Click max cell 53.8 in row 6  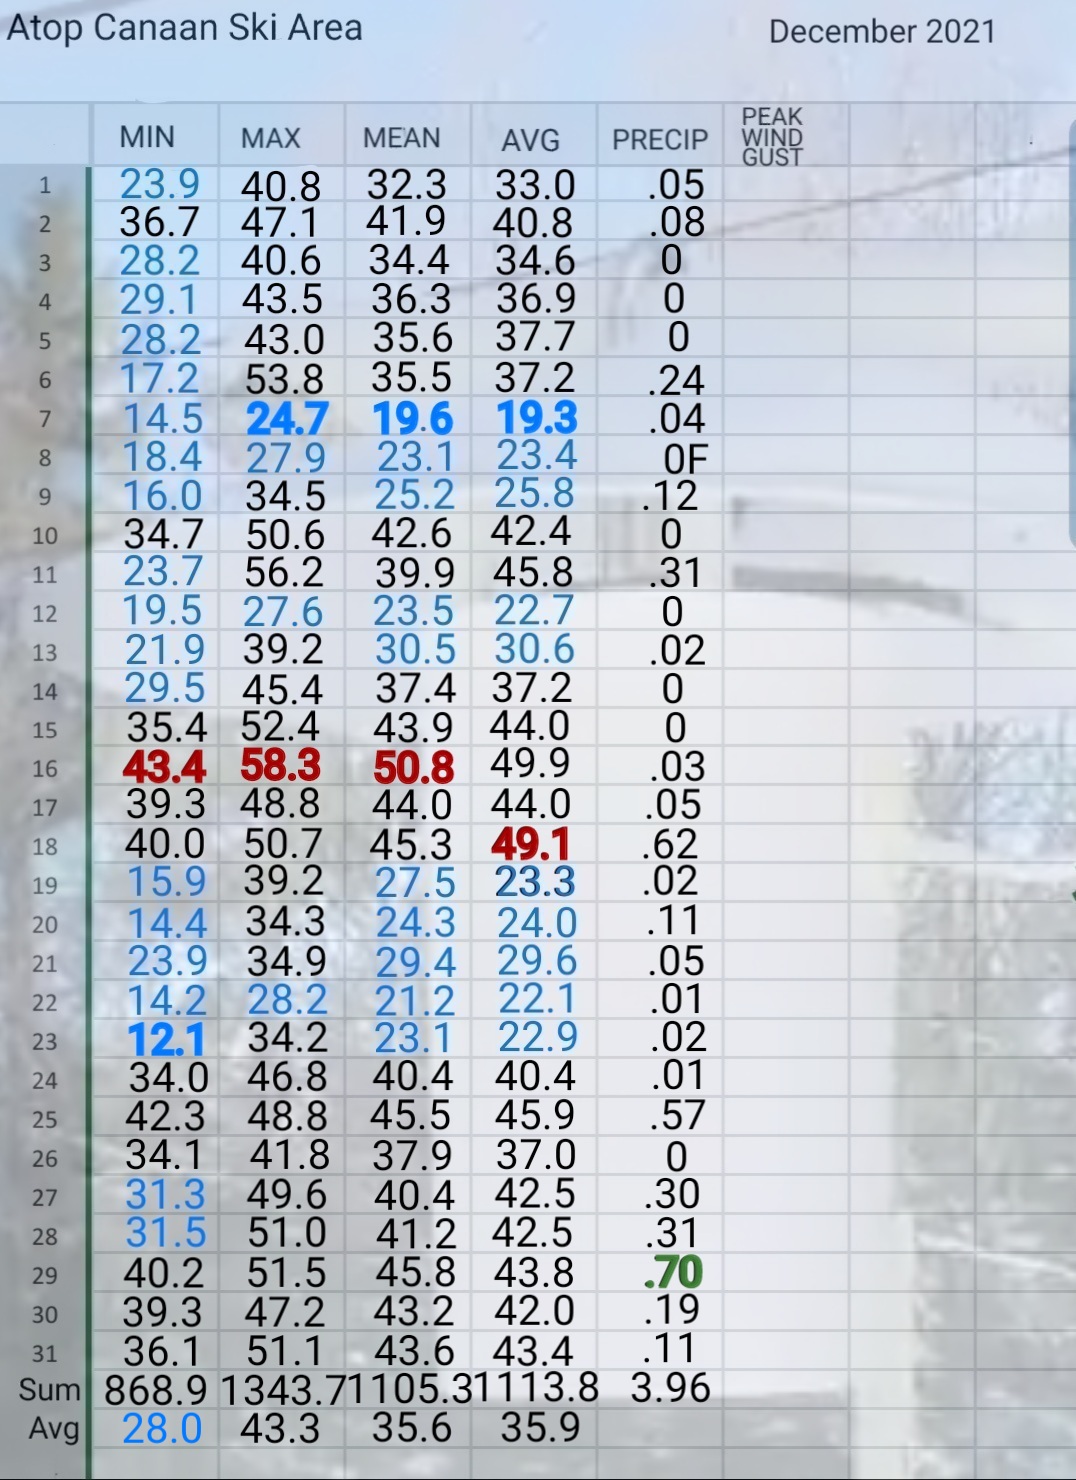(285, 380)
